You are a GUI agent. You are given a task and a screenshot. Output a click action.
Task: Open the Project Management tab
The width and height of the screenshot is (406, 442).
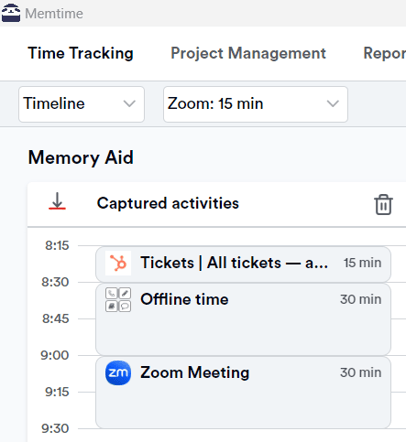click(x=248, y=53)
